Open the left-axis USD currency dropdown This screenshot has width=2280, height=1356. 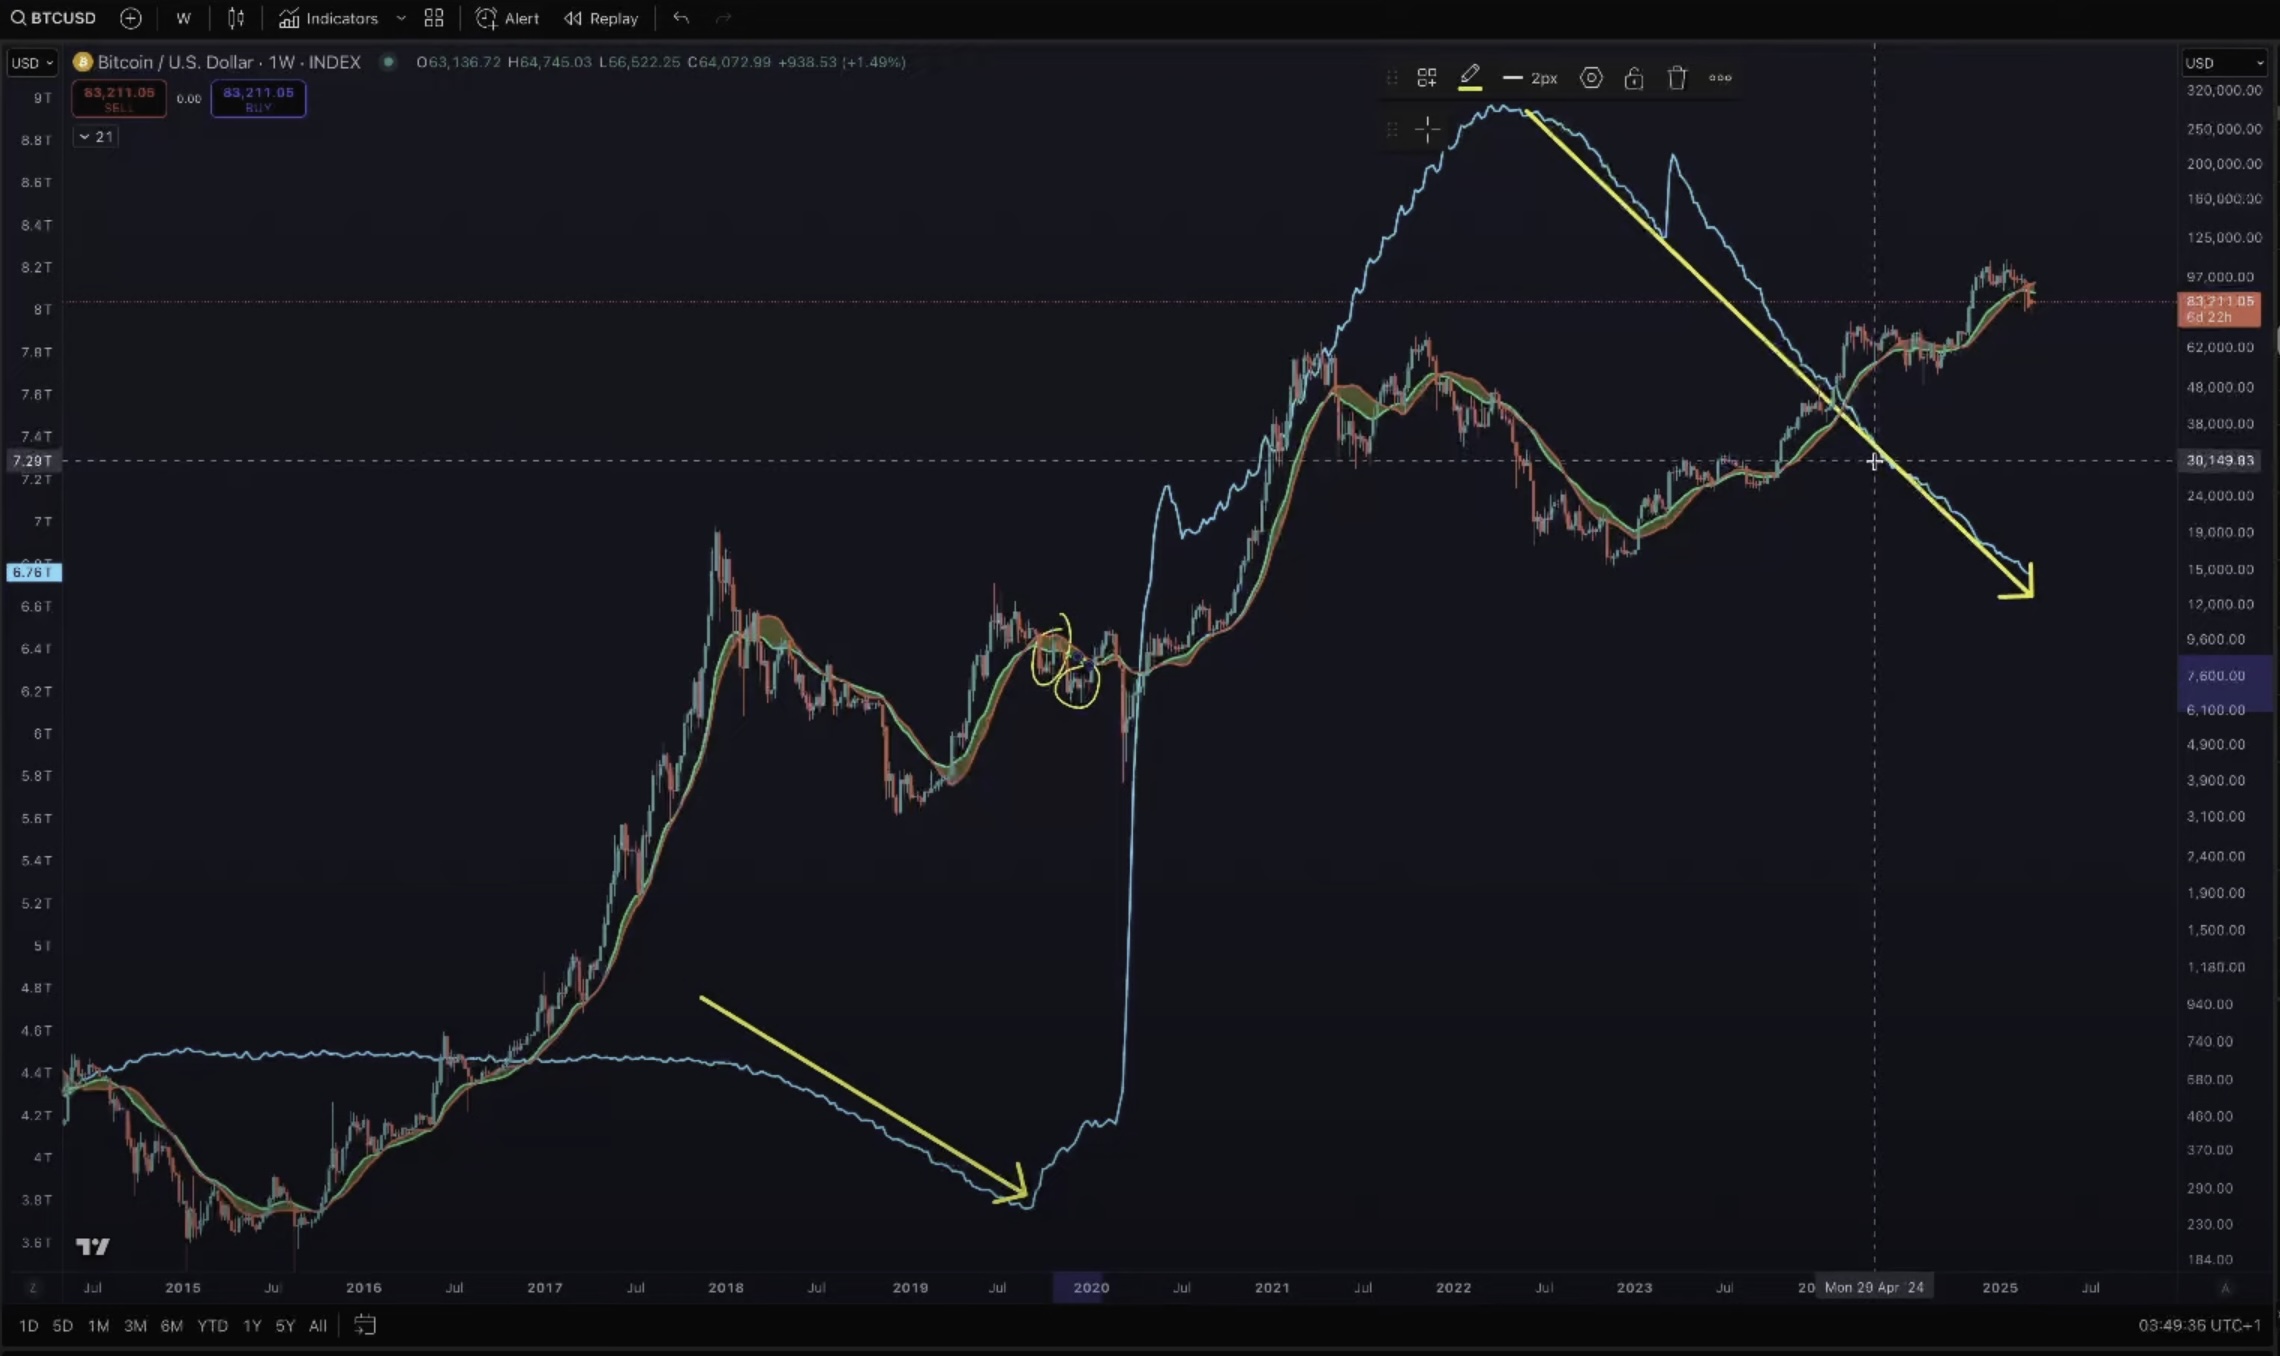pyautogui.click(x=32, y=63)
